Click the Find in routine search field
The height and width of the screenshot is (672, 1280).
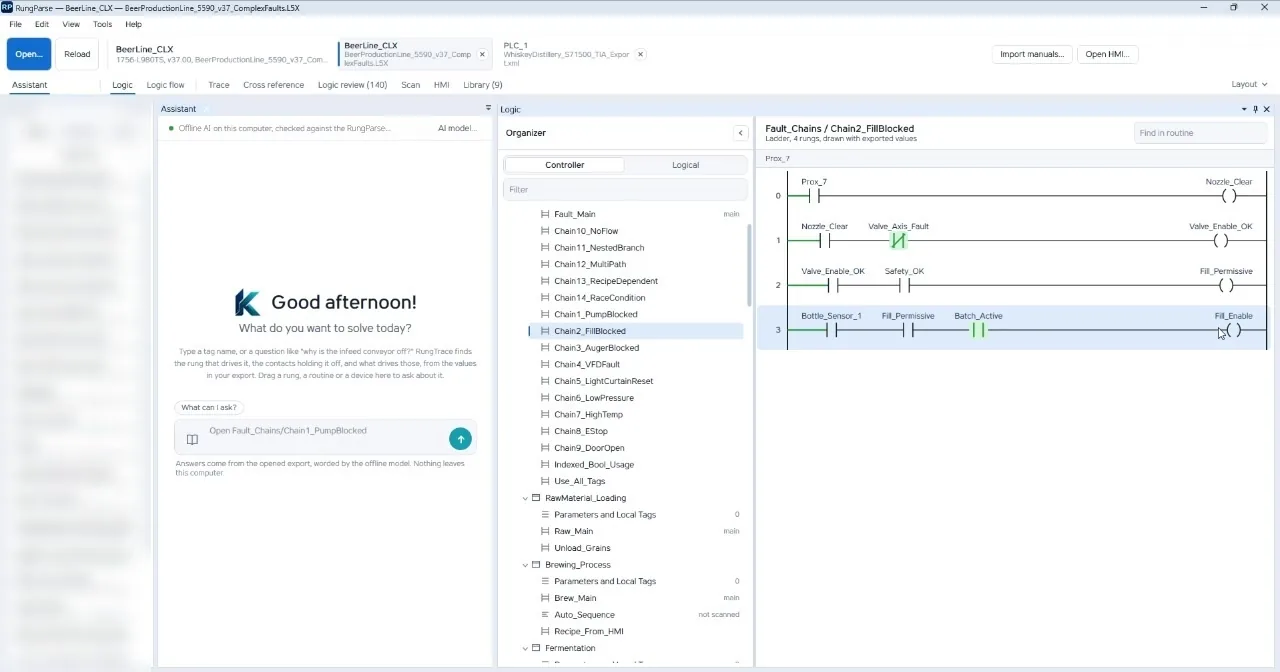click(x=1201, y=133)
